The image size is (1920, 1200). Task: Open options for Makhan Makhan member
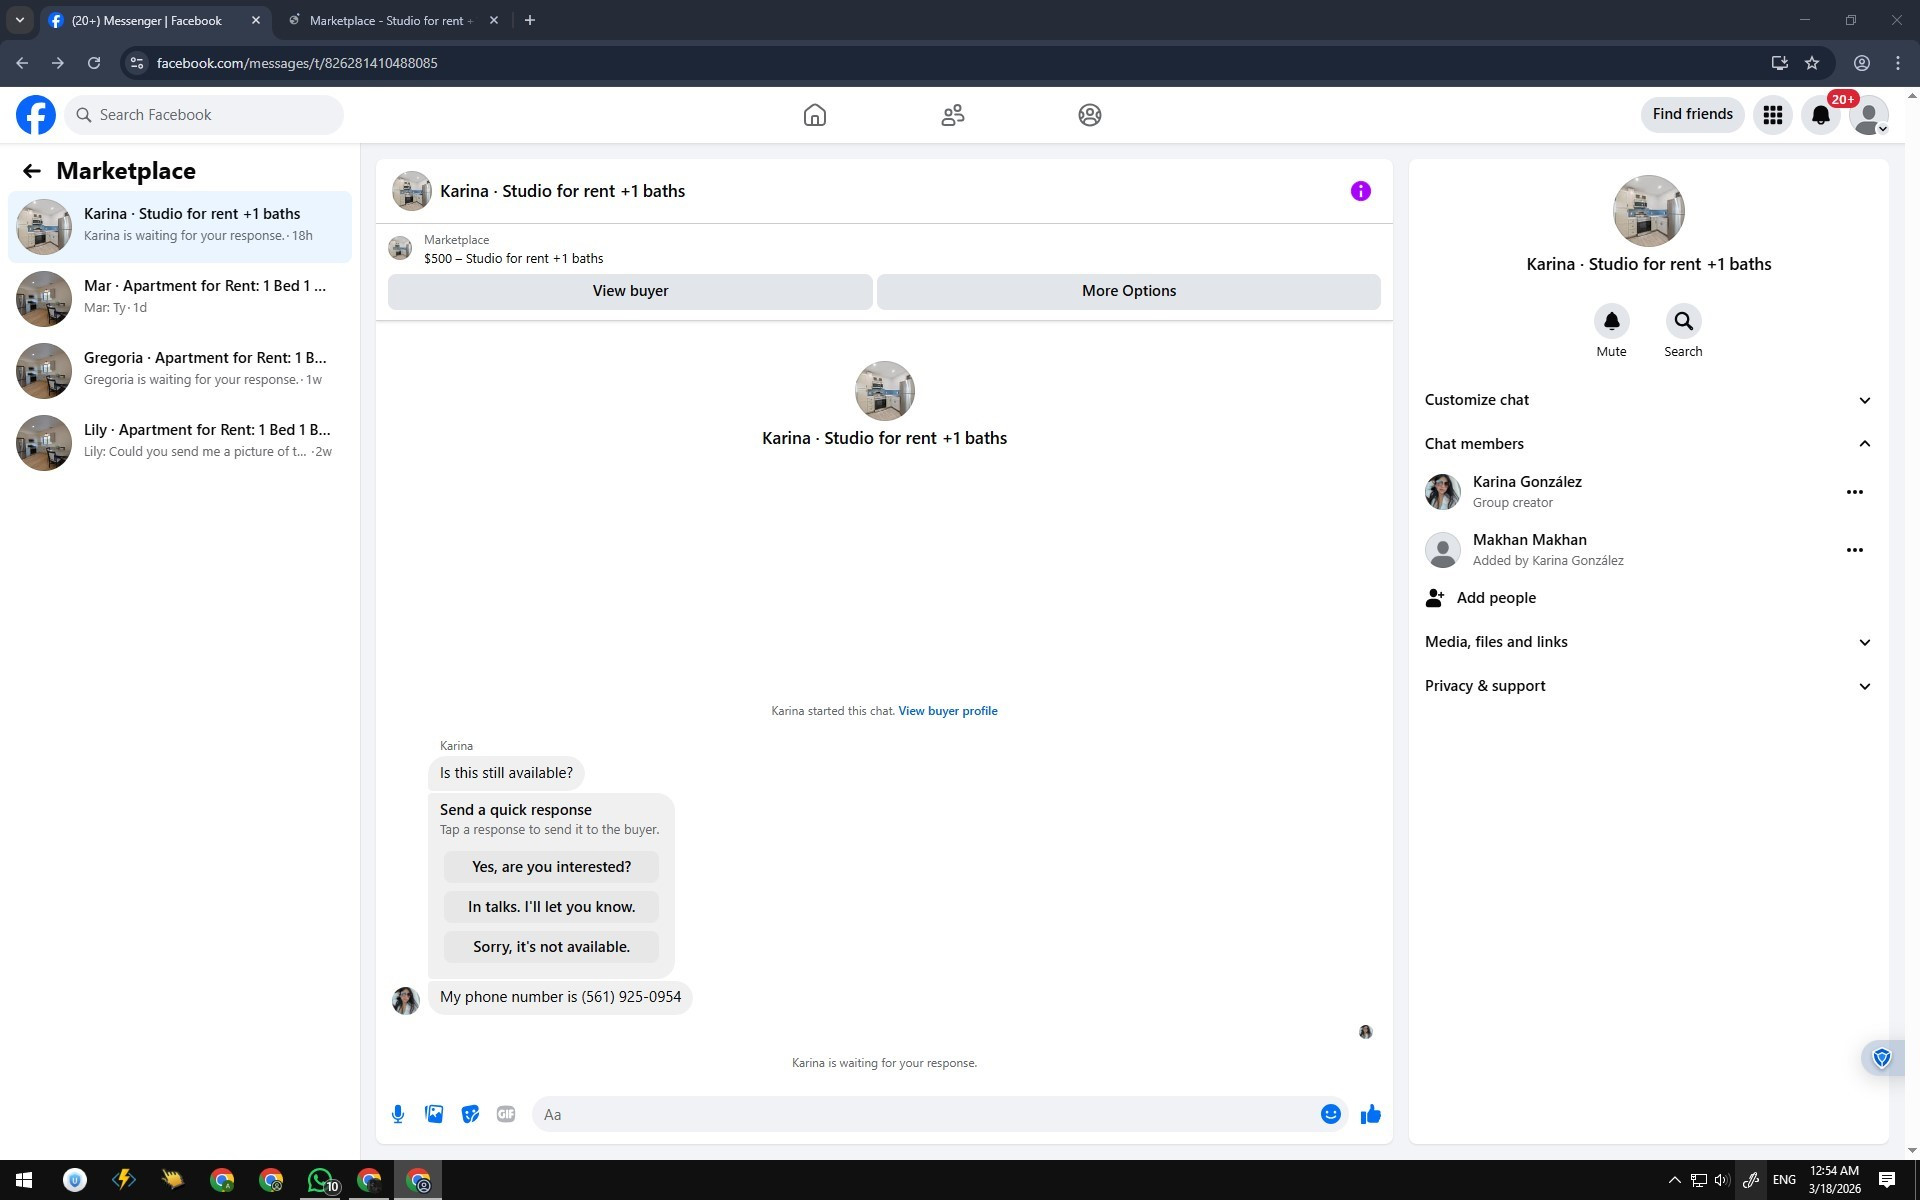pyautogui.click(x=1855, y=550)
